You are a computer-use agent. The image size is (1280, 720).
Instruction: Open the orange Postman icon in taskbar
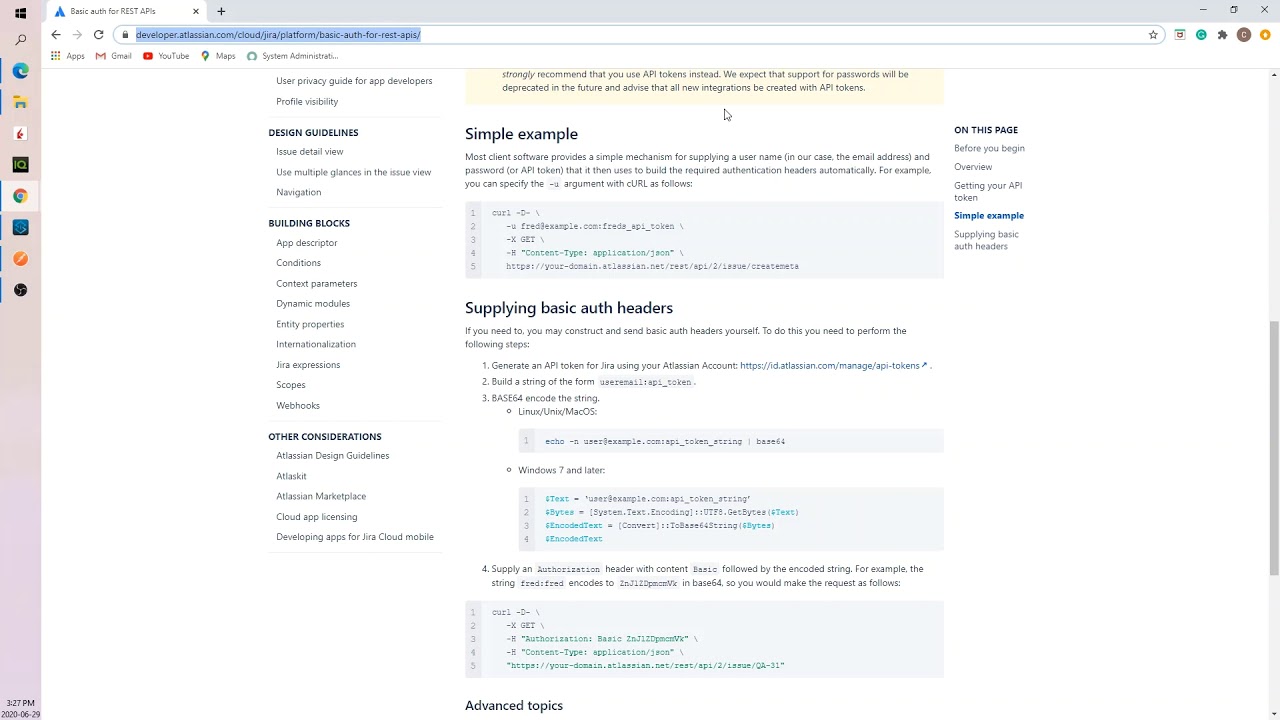[x=20, y=258]
